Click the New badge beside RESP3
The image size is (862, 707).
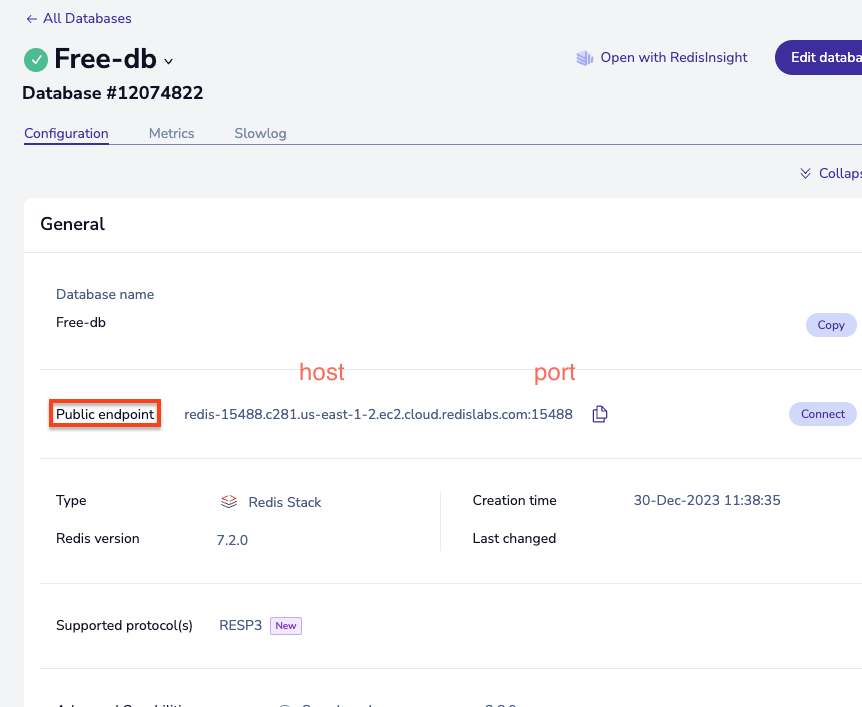coord(286,626)
